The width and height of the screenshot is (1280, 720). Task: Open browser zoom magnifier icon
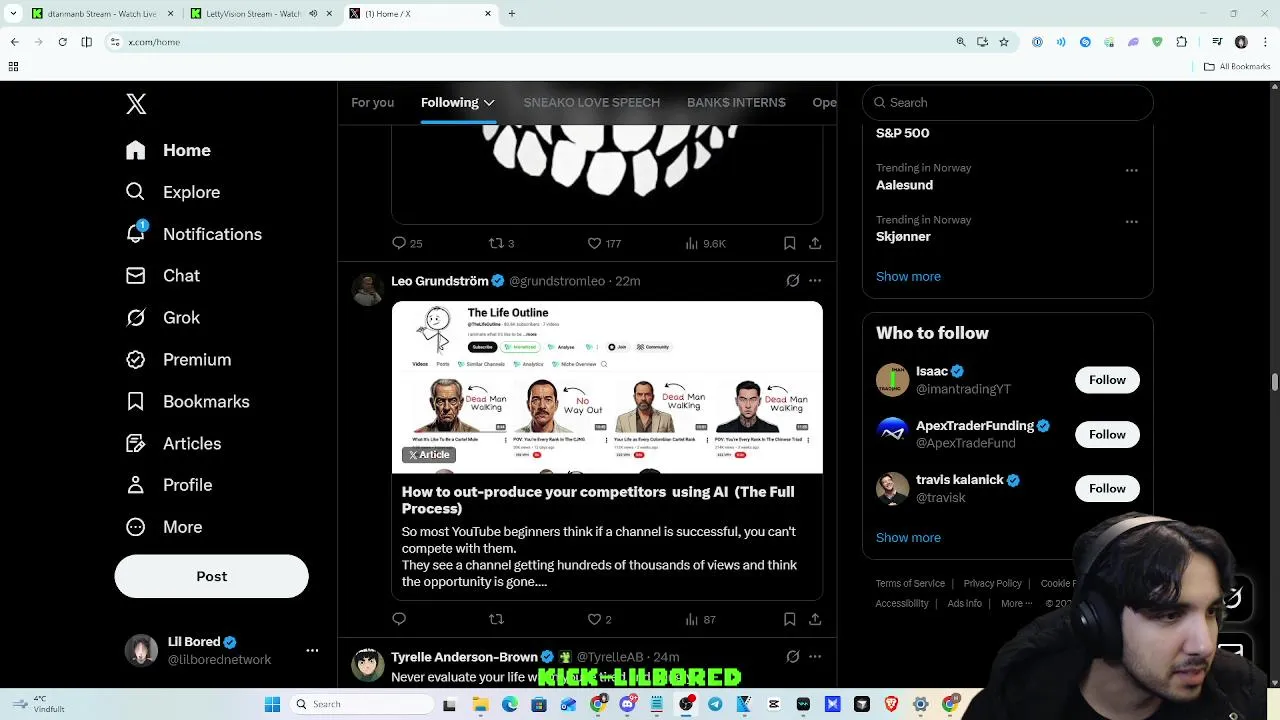[961, 42]
